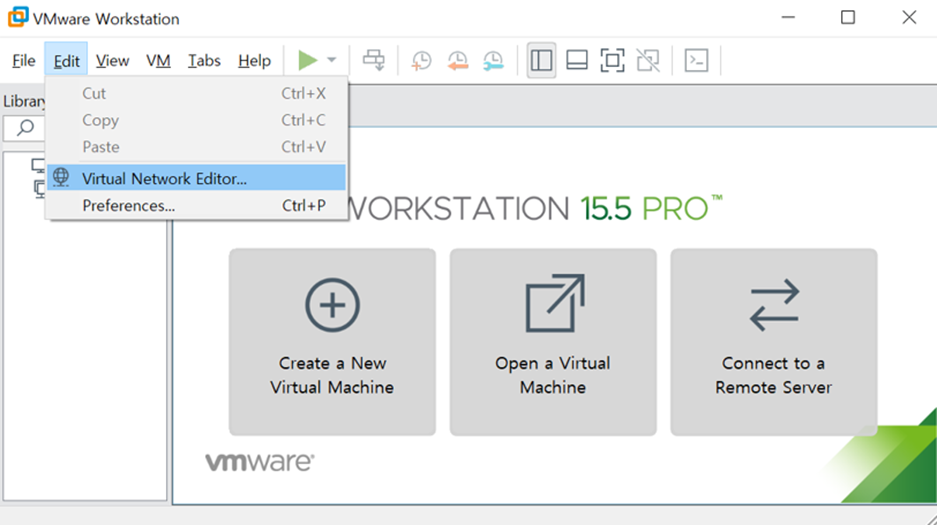937x525 pixels.
Task: Open the Help menu
Action: [x=255, y=60]
